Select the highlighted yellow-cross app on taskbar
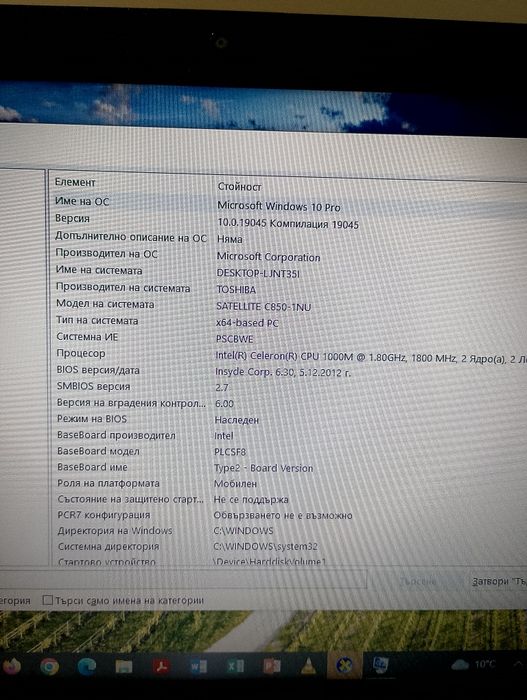The width and height of the screenshot is (527, 700). coord(344,665)
